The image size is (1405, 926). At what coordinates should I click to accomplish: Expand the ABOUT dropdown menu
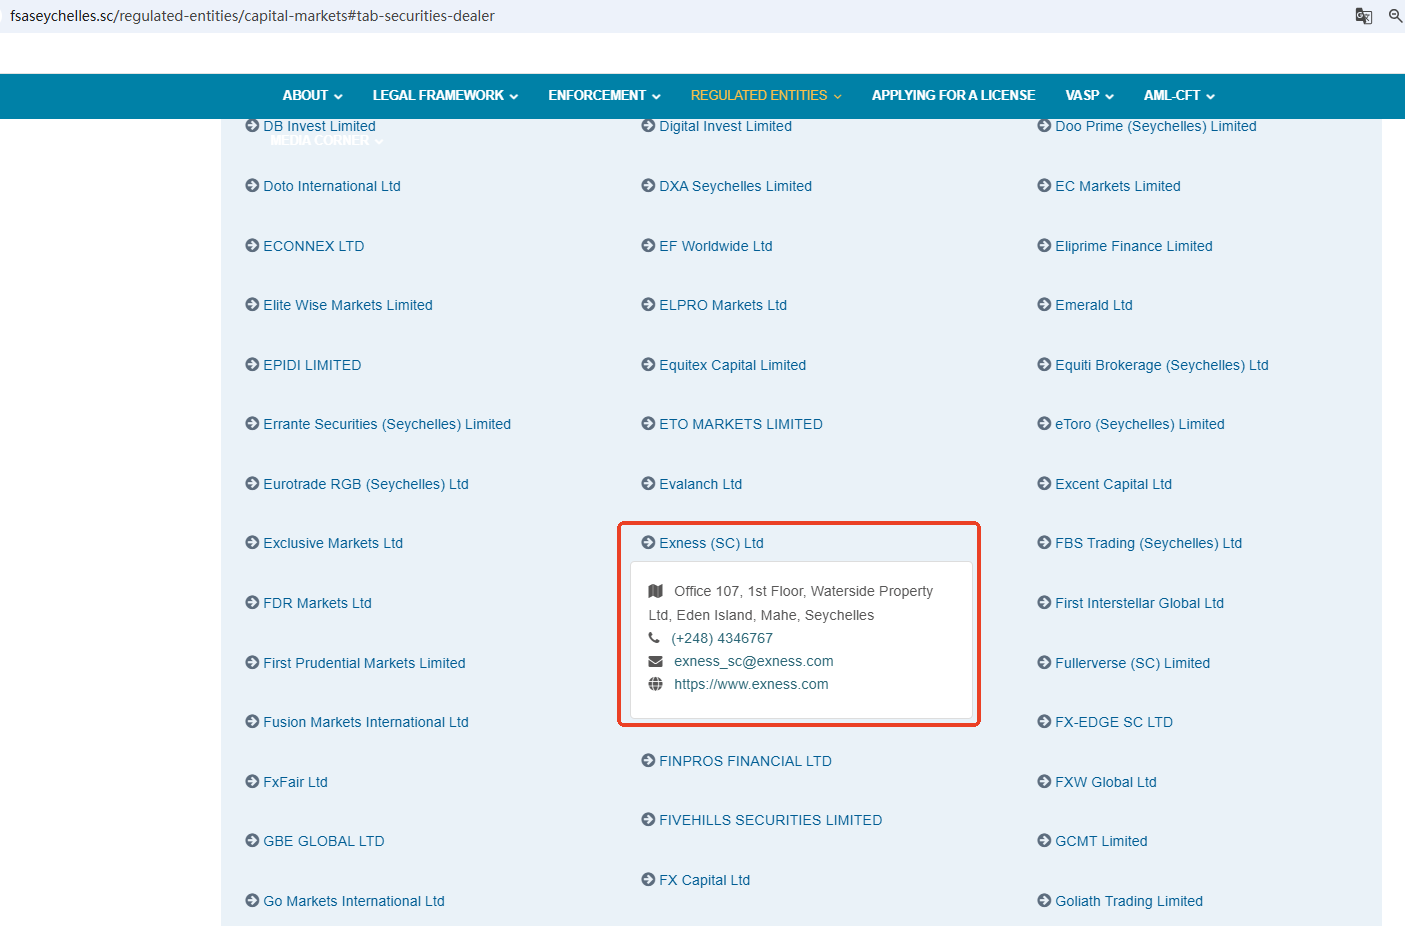(x=312, y=95)
